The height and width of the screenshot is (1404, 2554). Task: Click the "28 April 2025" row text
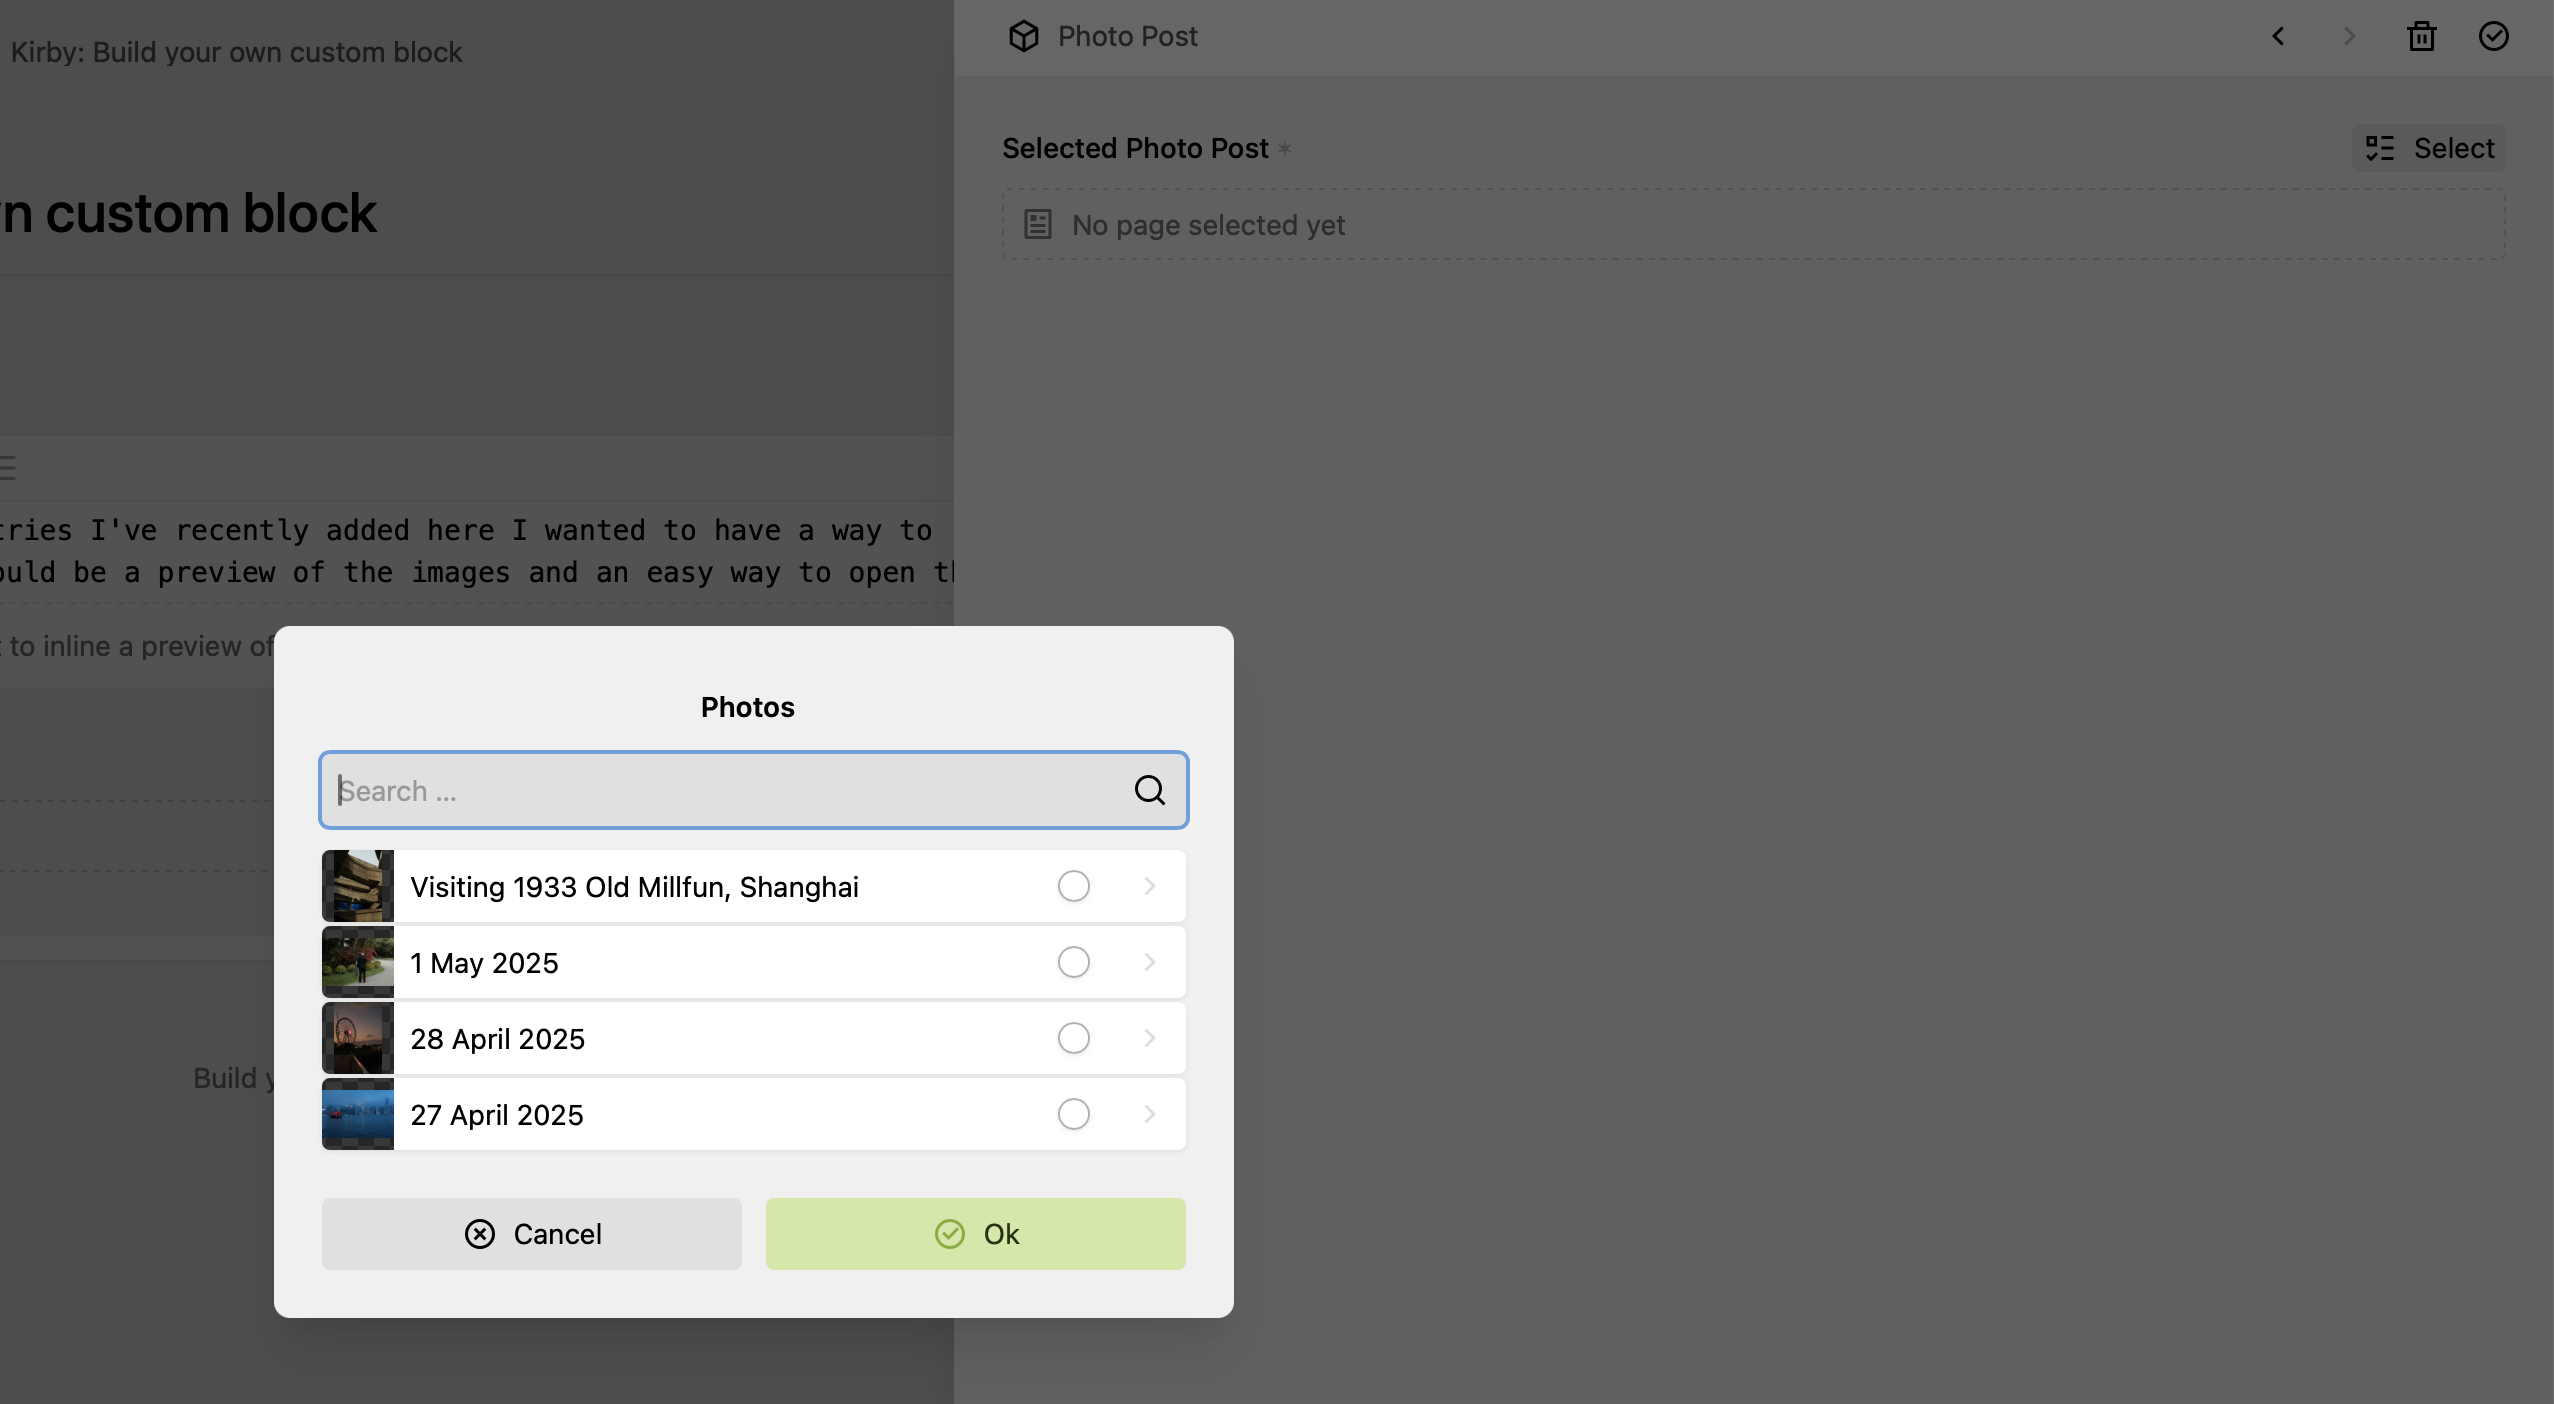[x=497, y=1039]
